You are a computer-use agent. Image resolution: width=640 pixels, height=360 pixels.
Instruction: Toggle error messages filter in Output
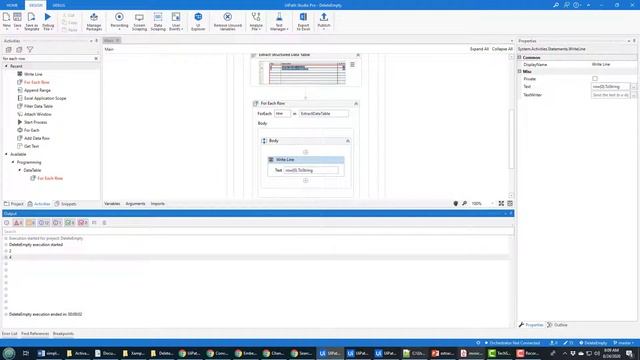click(18, 223)
